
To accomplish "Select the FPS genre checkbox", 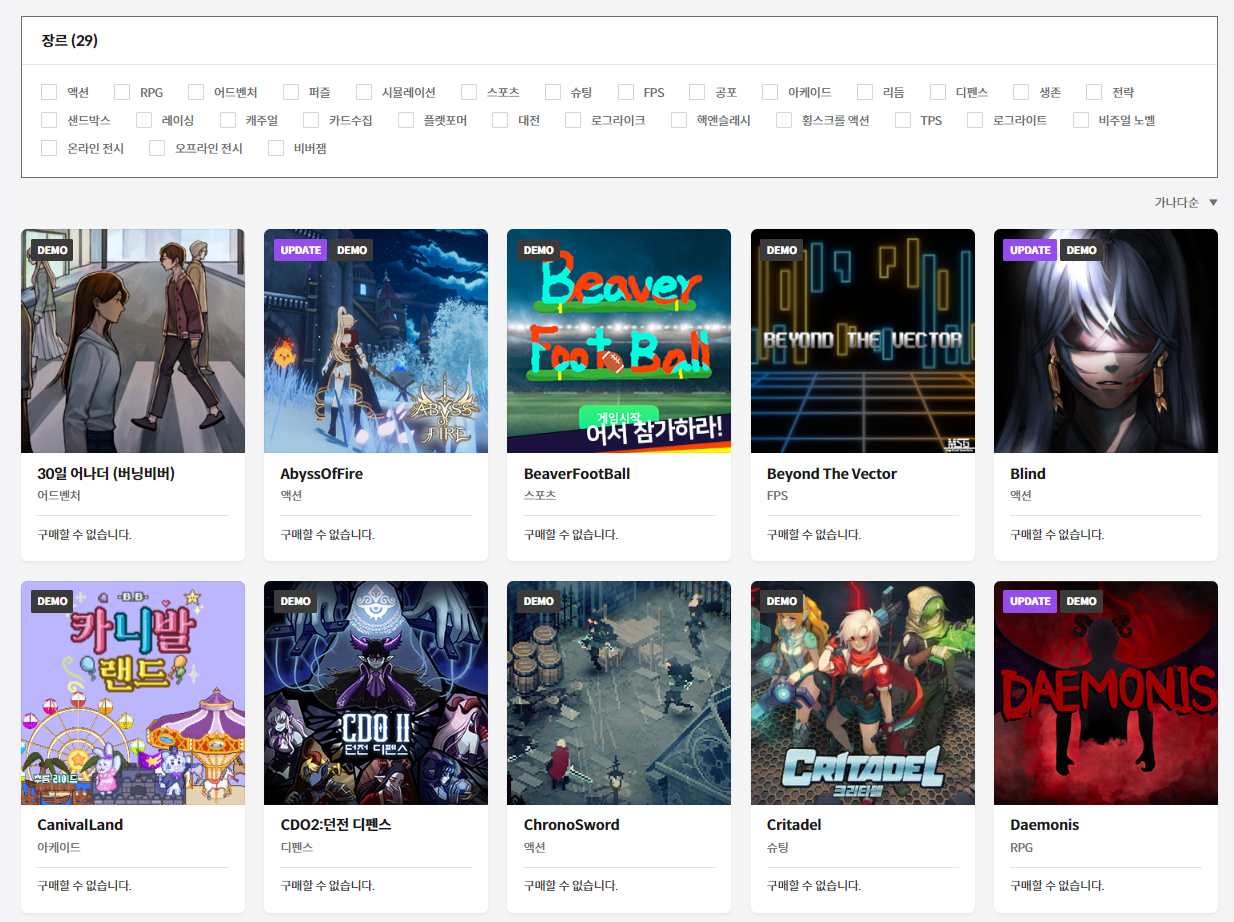I will (626, 92).
